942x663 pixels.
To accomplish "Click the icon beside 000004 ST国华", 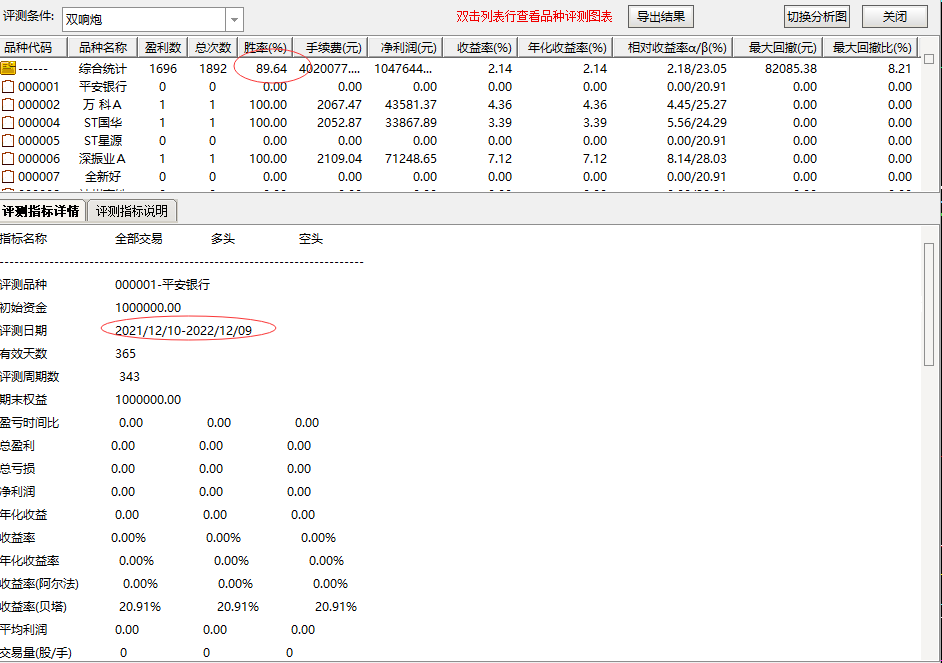I will [8, 123].
